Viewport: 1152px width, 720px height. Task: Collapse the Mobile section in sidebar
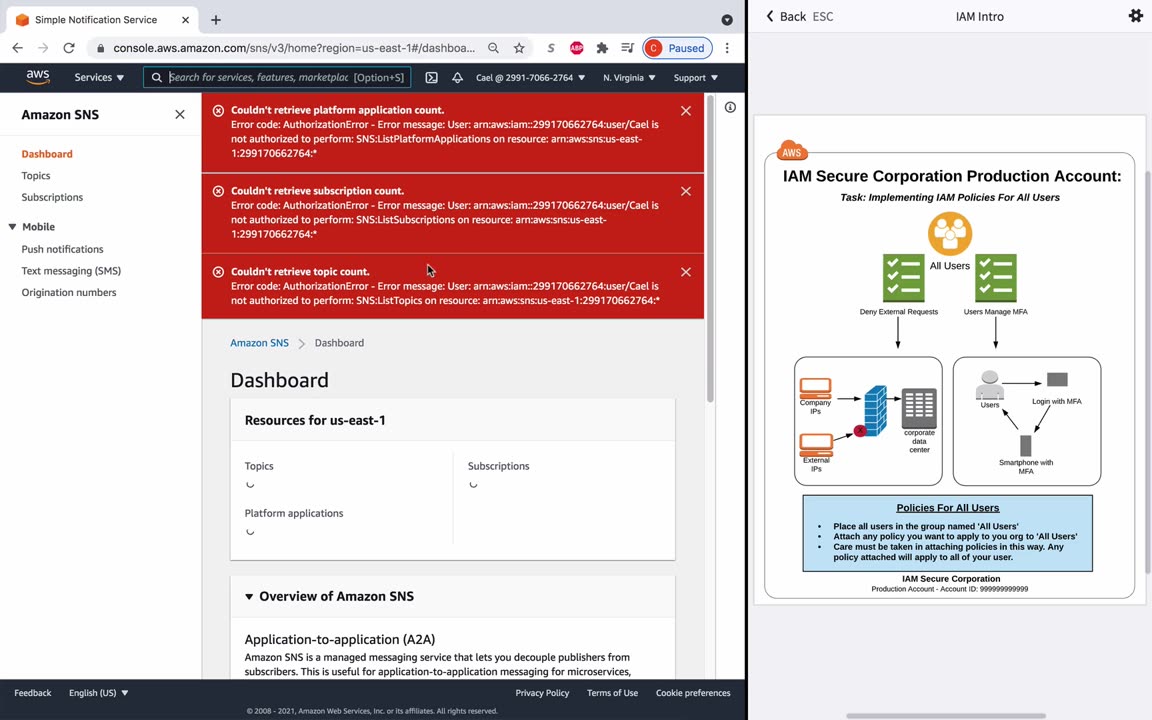pyautogui.click(x=12, y=227)
